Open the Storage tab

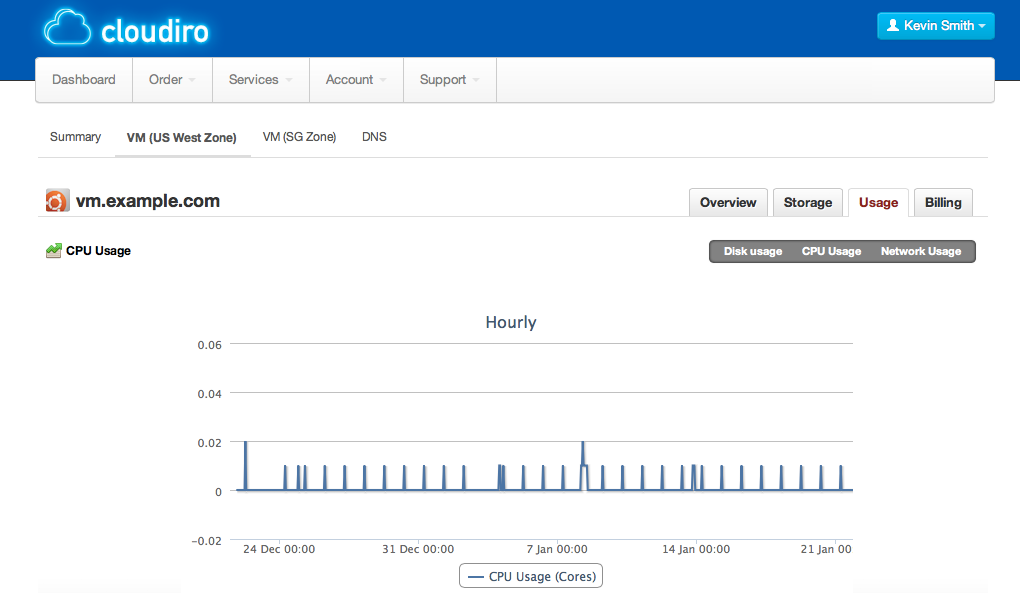pos(808,202)
